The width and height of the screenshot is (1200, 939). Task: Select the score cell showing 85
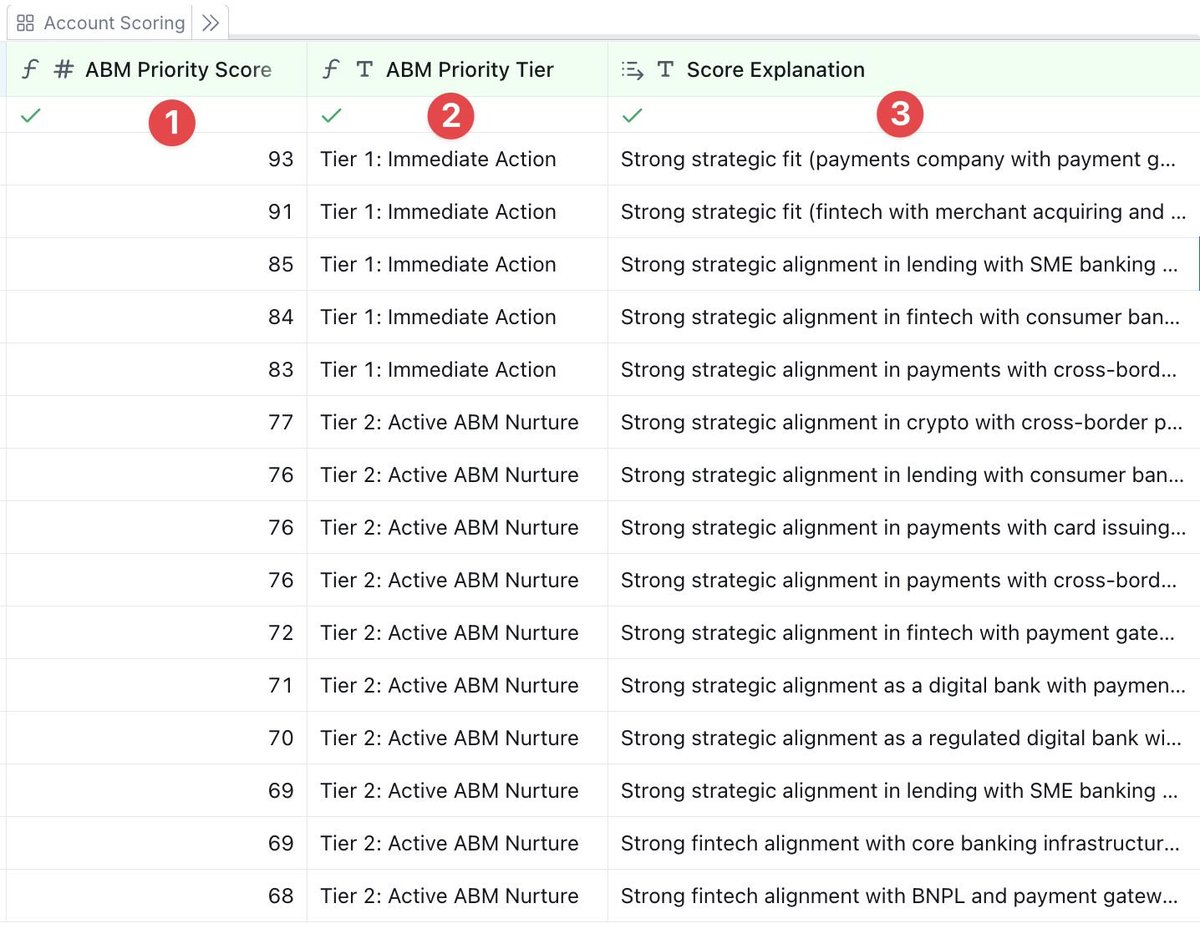(x=156, y=264)
